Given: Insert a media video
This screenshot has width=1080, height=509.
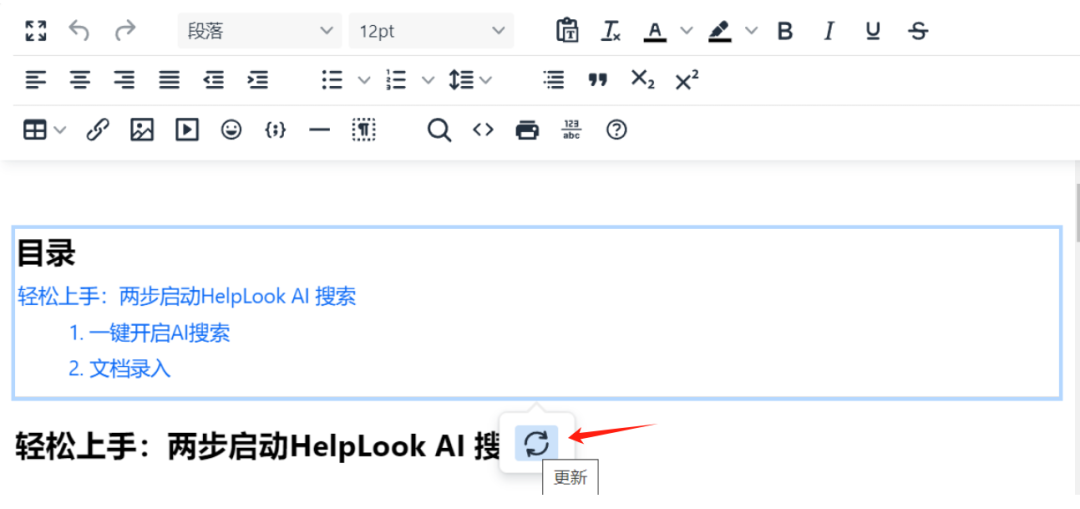Looking at the screenshot, I should coord(187,129).
